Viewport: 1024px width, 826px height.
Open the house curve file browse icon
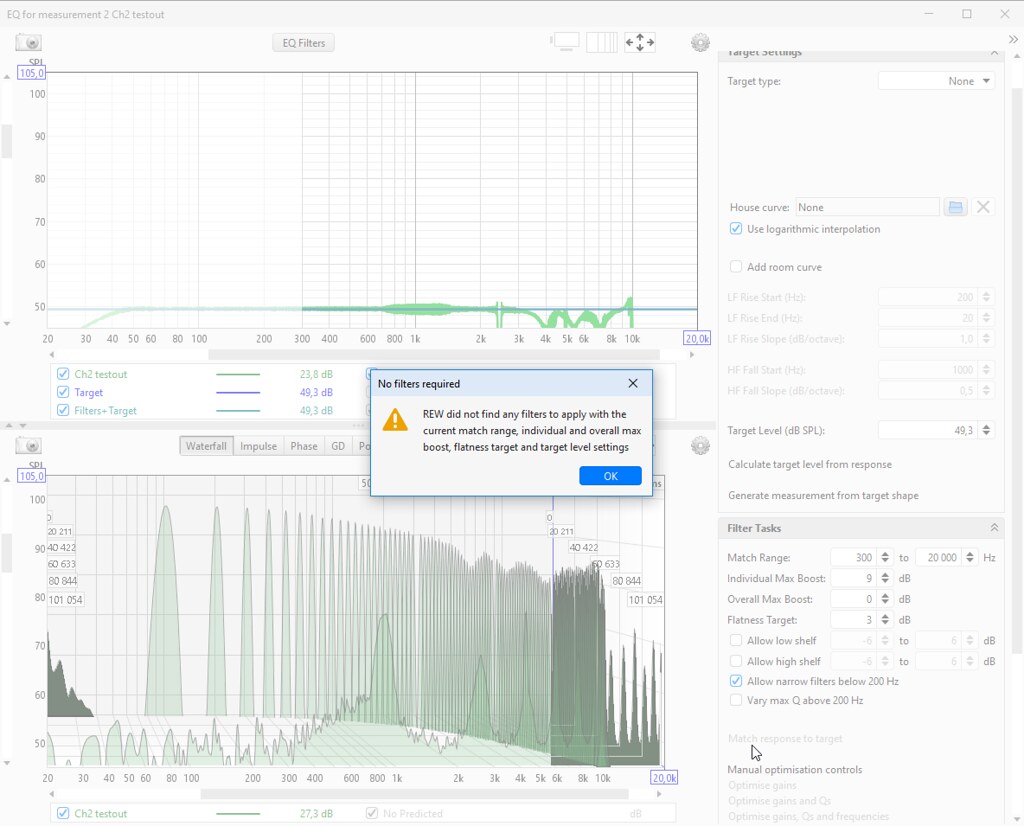[955, 208]
